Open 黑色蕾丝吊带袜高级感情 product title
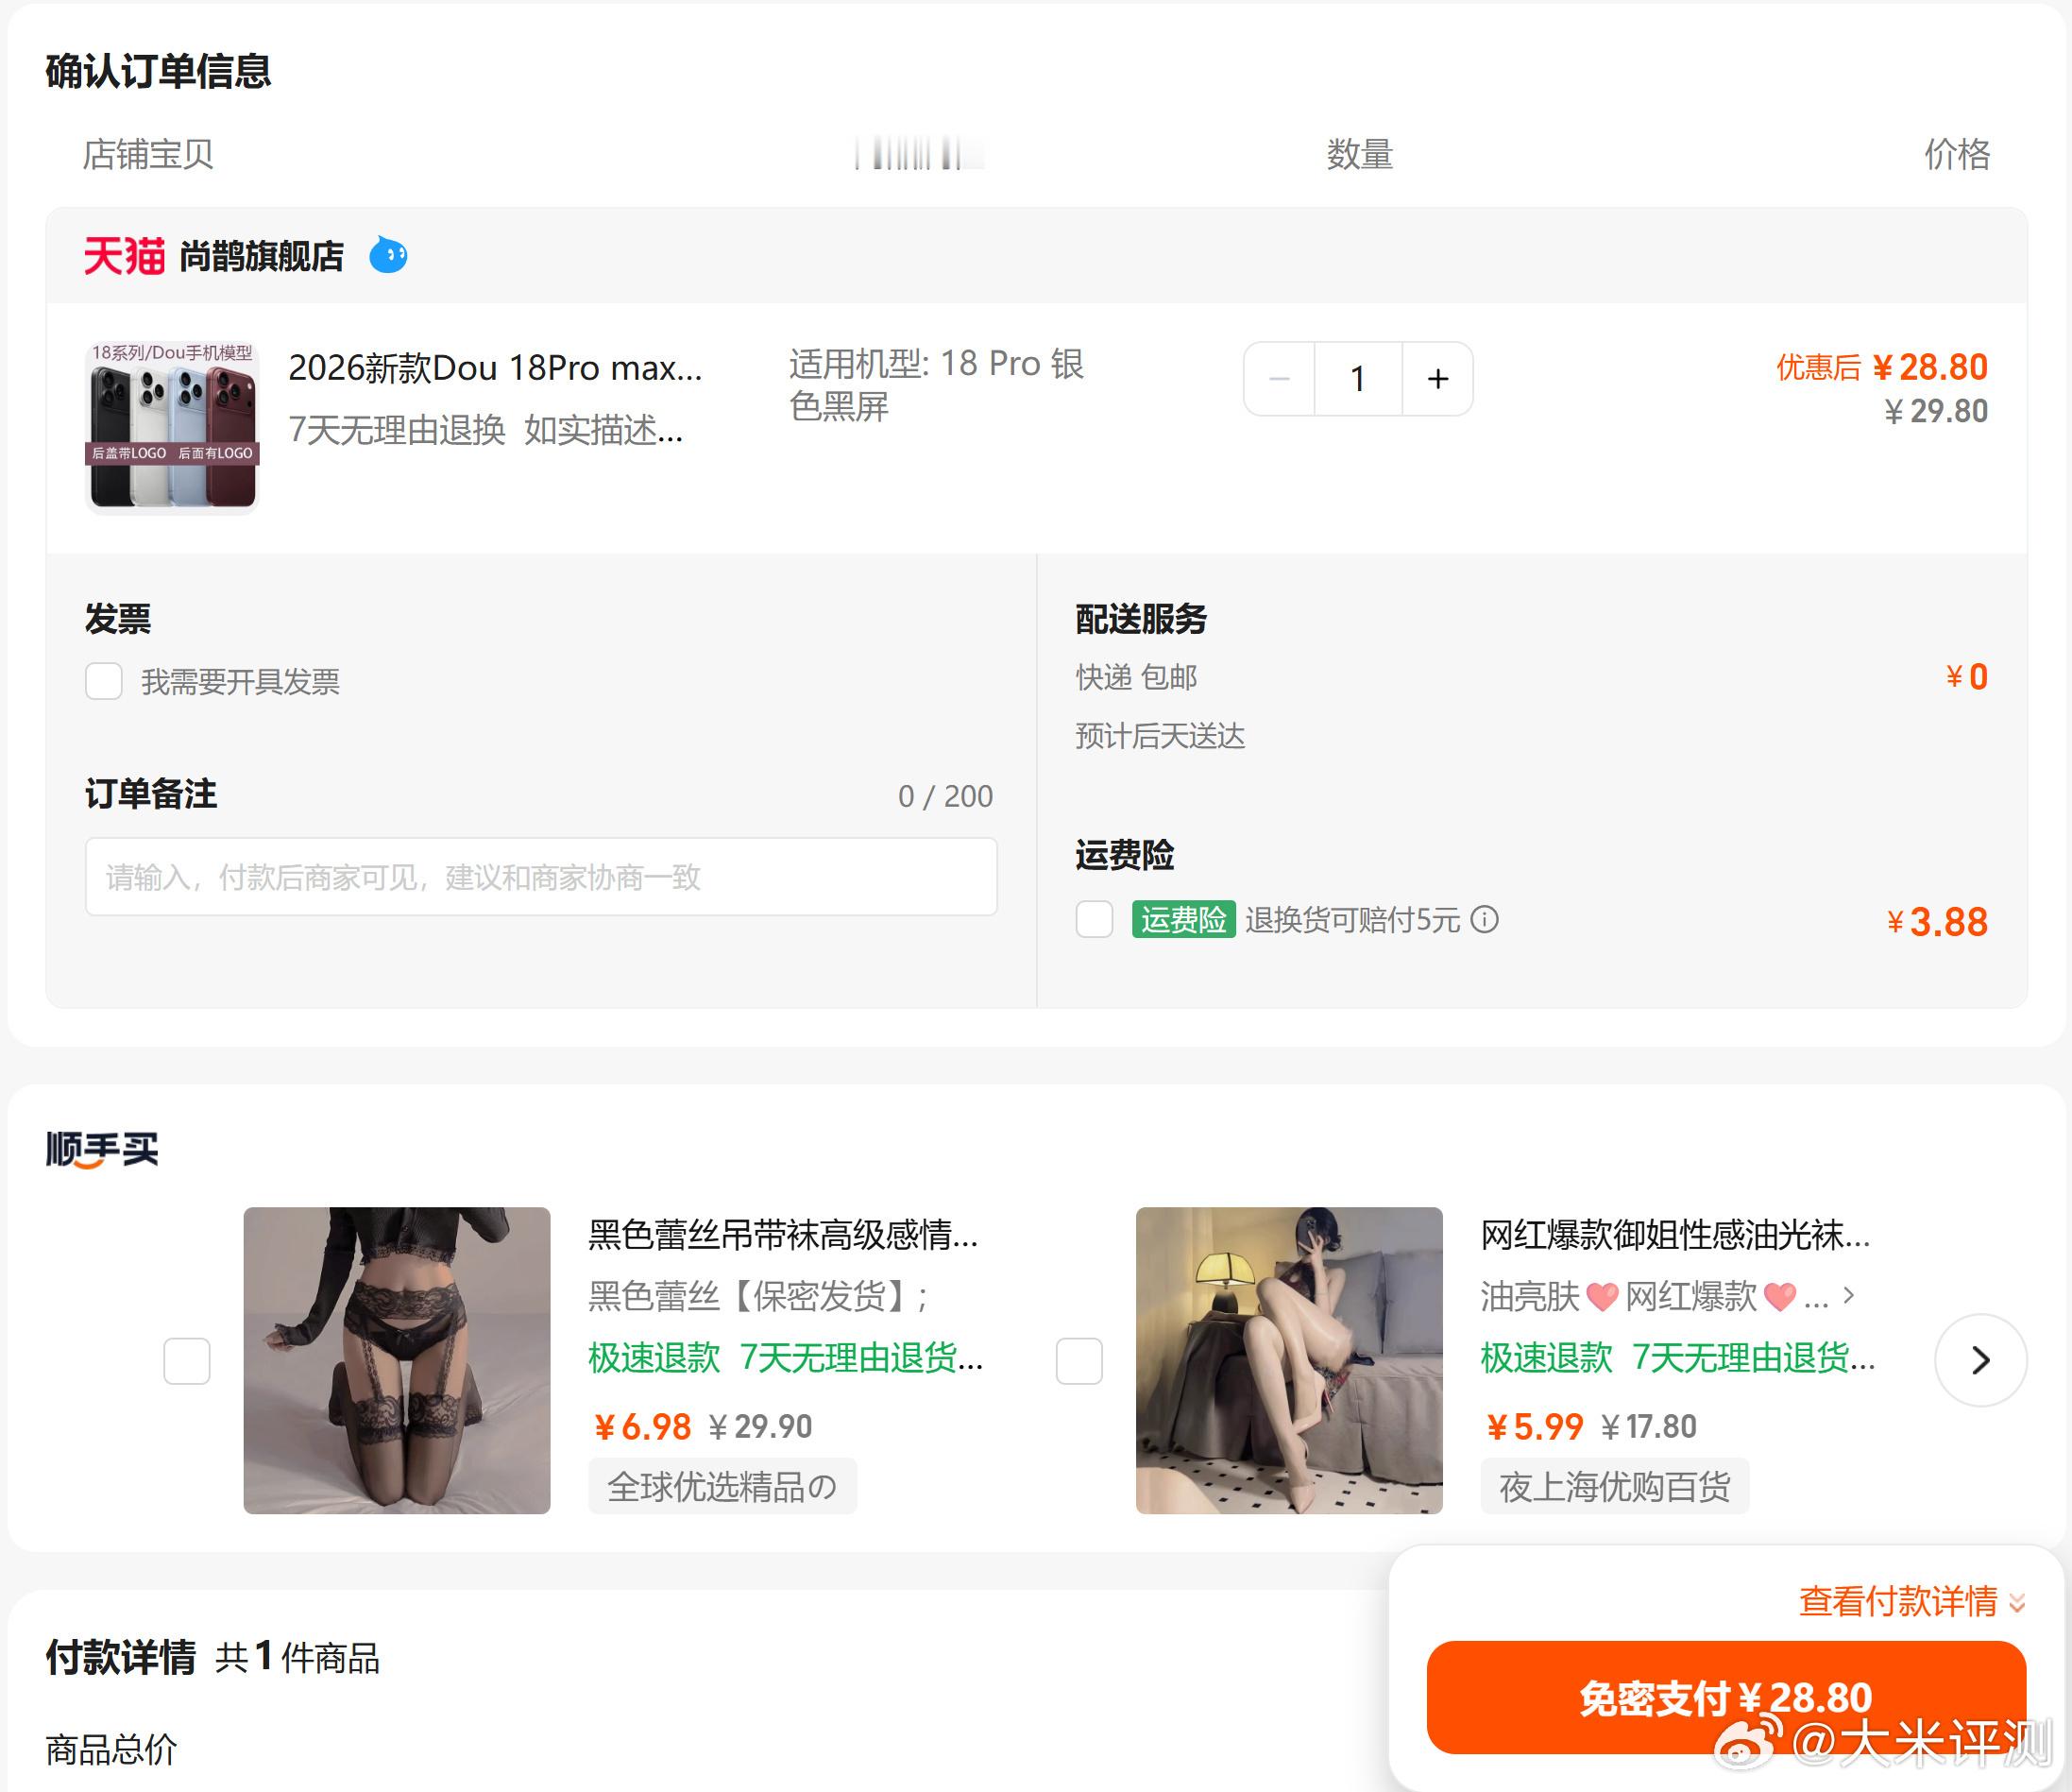2072x1792 pixels. [x=783, y=1235]
